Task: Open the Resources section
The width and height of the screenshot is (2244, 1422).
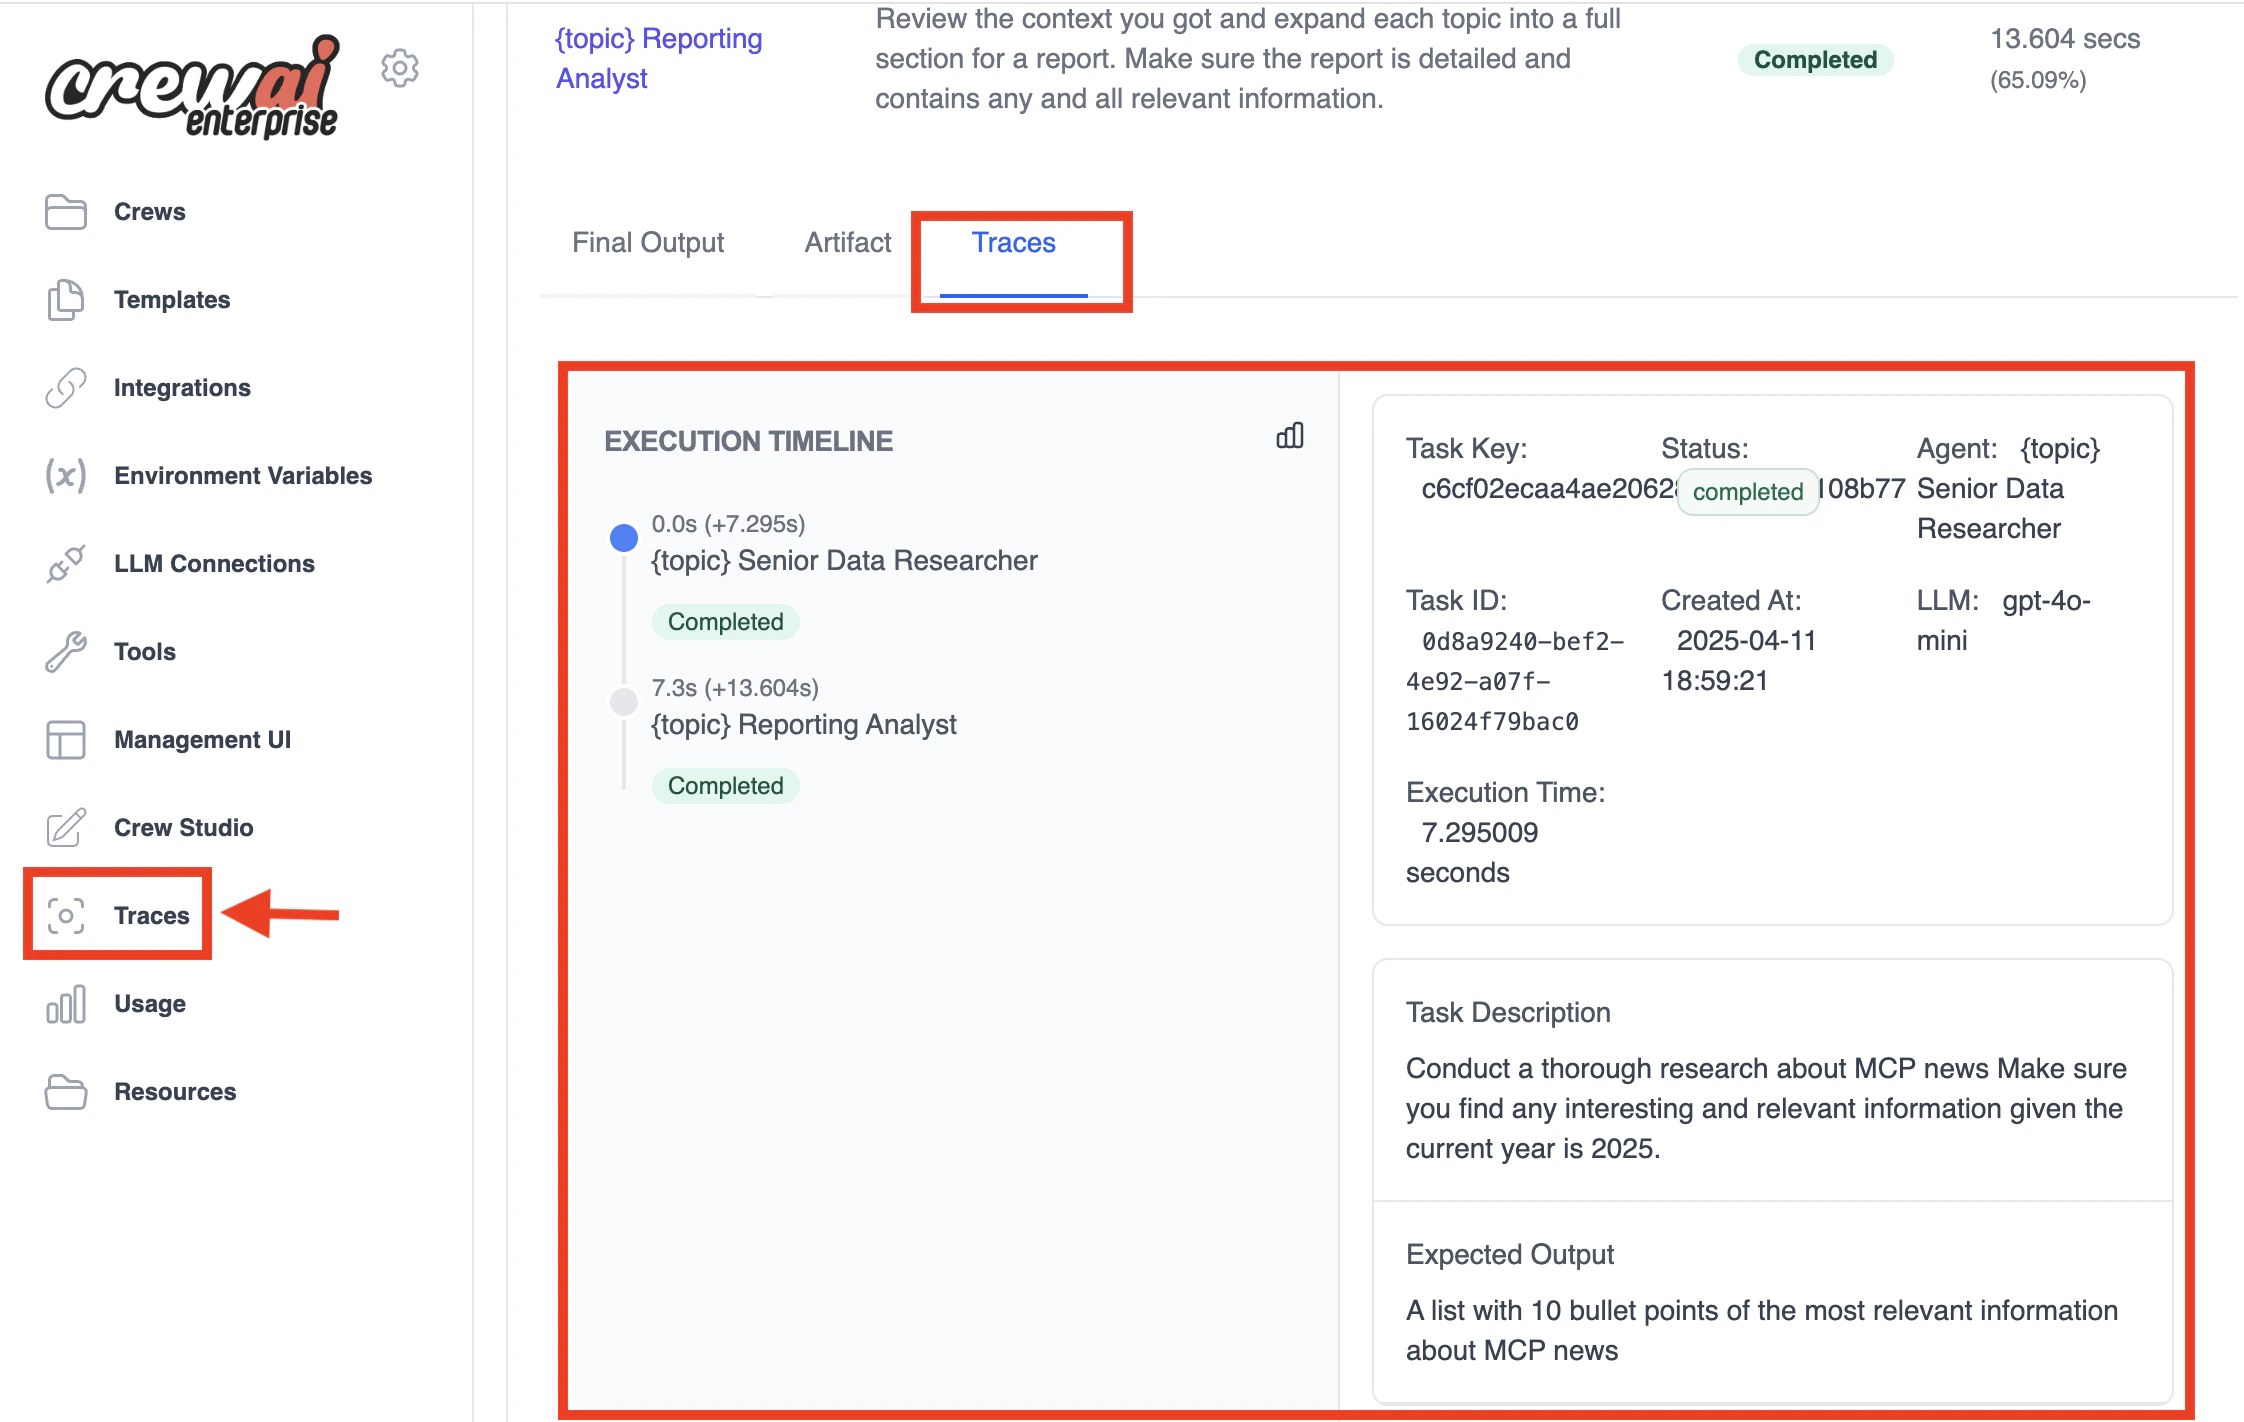Action: 175,1091
